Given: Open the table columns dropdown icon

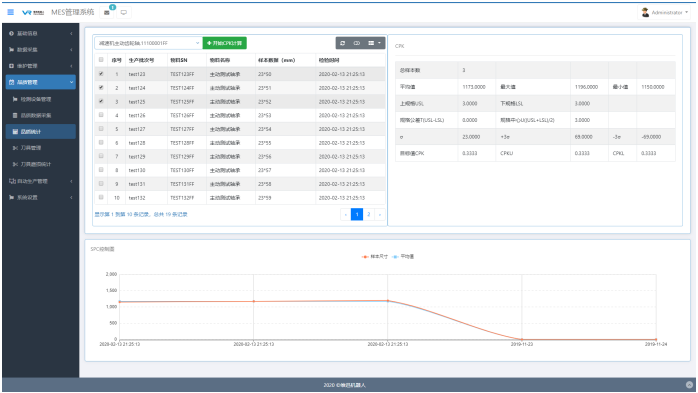Looking at the screenshot, I should pyautogui.click(x=374, y=43).
